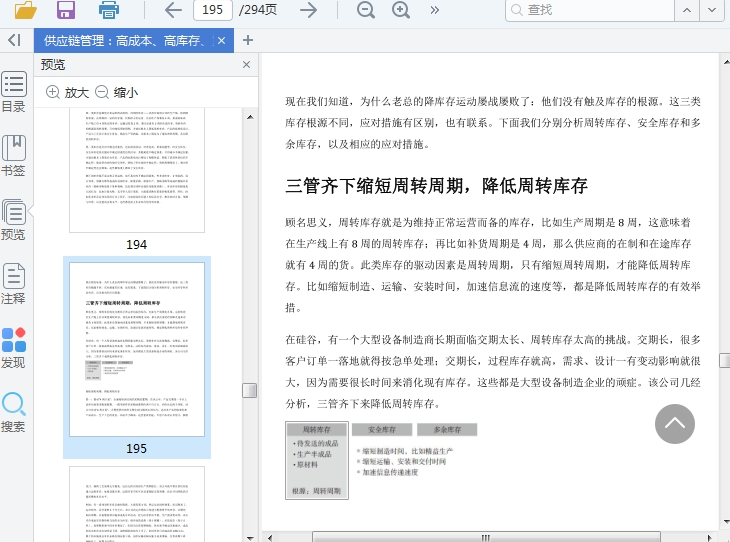This screenshot has height=542, width=730.
Task: Edit the page number field showing 195
Action: (x=212, y=10)
